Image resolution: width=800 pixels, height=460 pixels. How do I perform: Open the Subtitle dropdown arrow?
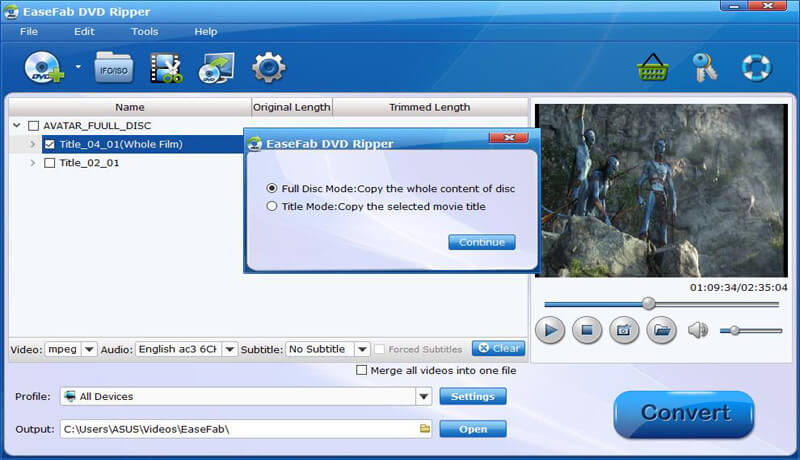[x=362, y=349]
